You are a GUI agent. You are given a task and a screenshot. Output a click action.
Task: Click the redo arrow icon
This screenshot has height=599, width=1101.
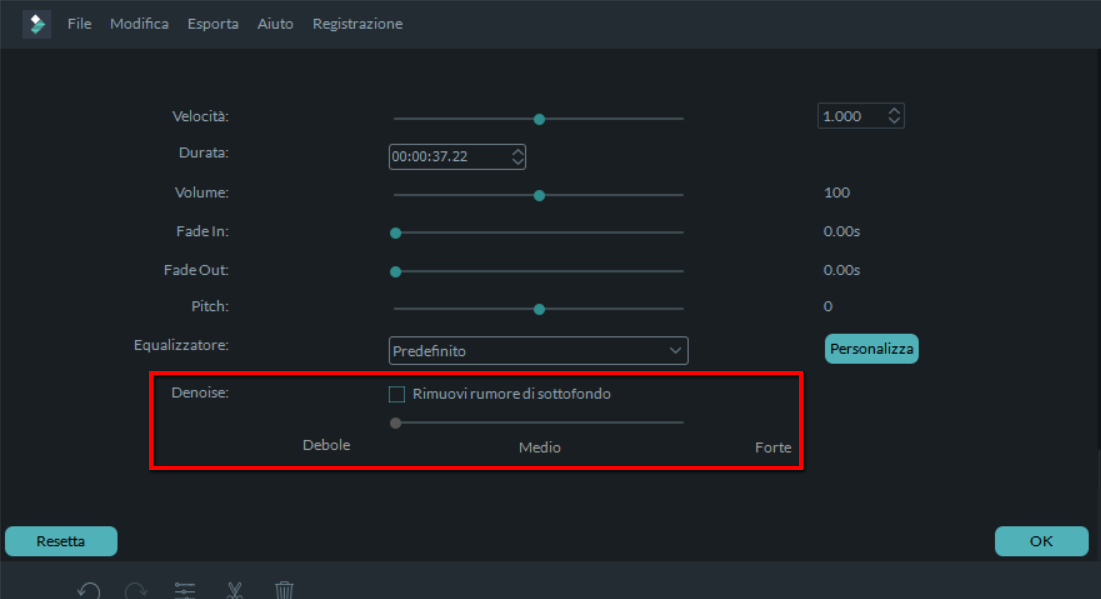click(136, 590)
